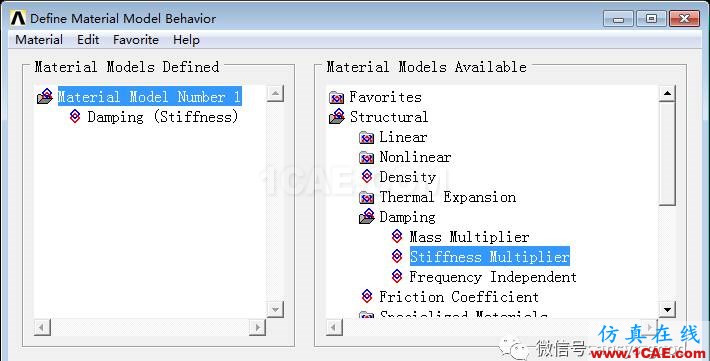Image resolution: width=710 pixels, height=361 pixels.
Task: Open the Help menu
Action: (x=186, y=40)
